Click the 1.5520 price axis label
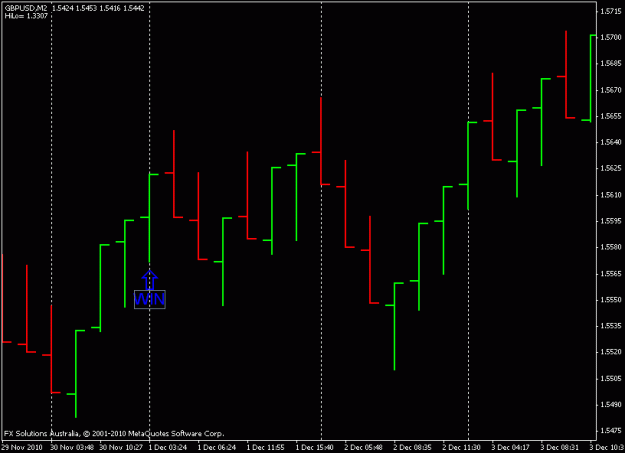This screenshot has width=625, height=453. coord(611,352)
